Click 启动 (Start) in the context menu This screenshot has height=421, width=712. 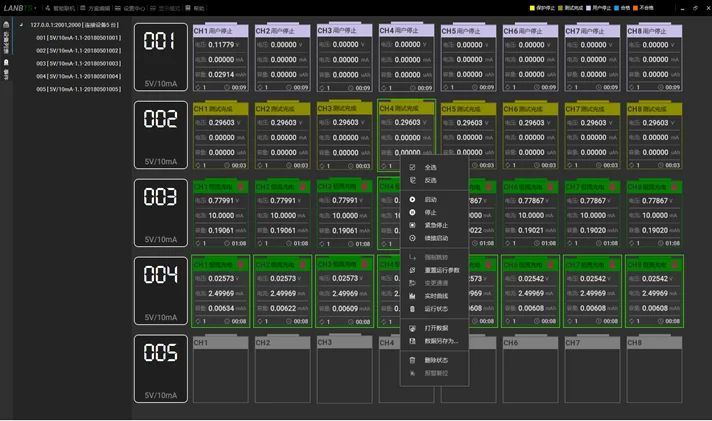coord(430,200)
